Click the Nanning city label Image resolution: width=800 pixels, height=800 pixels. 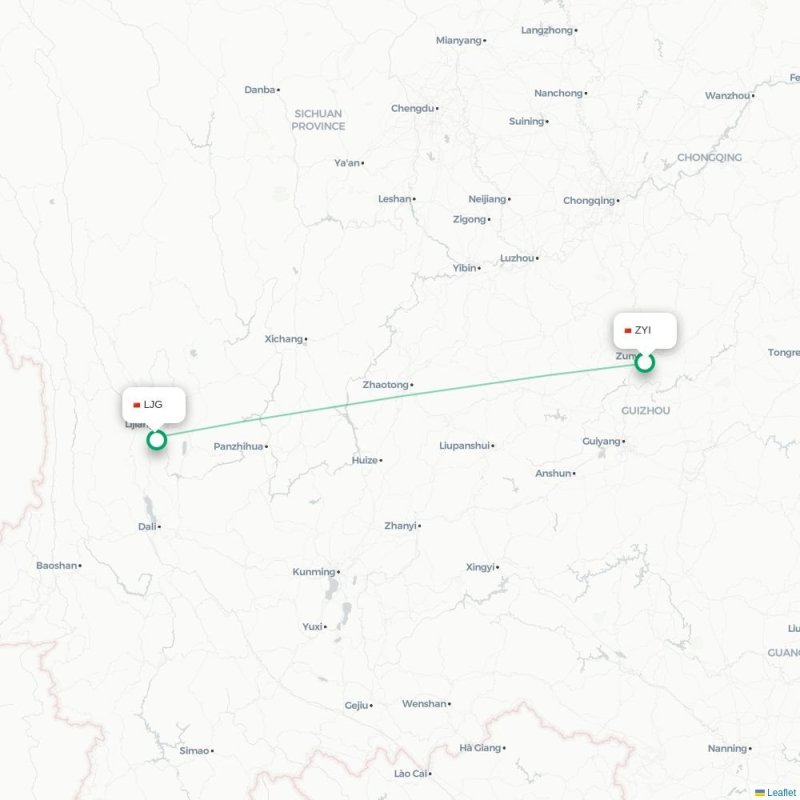click(x=727, y=748)
